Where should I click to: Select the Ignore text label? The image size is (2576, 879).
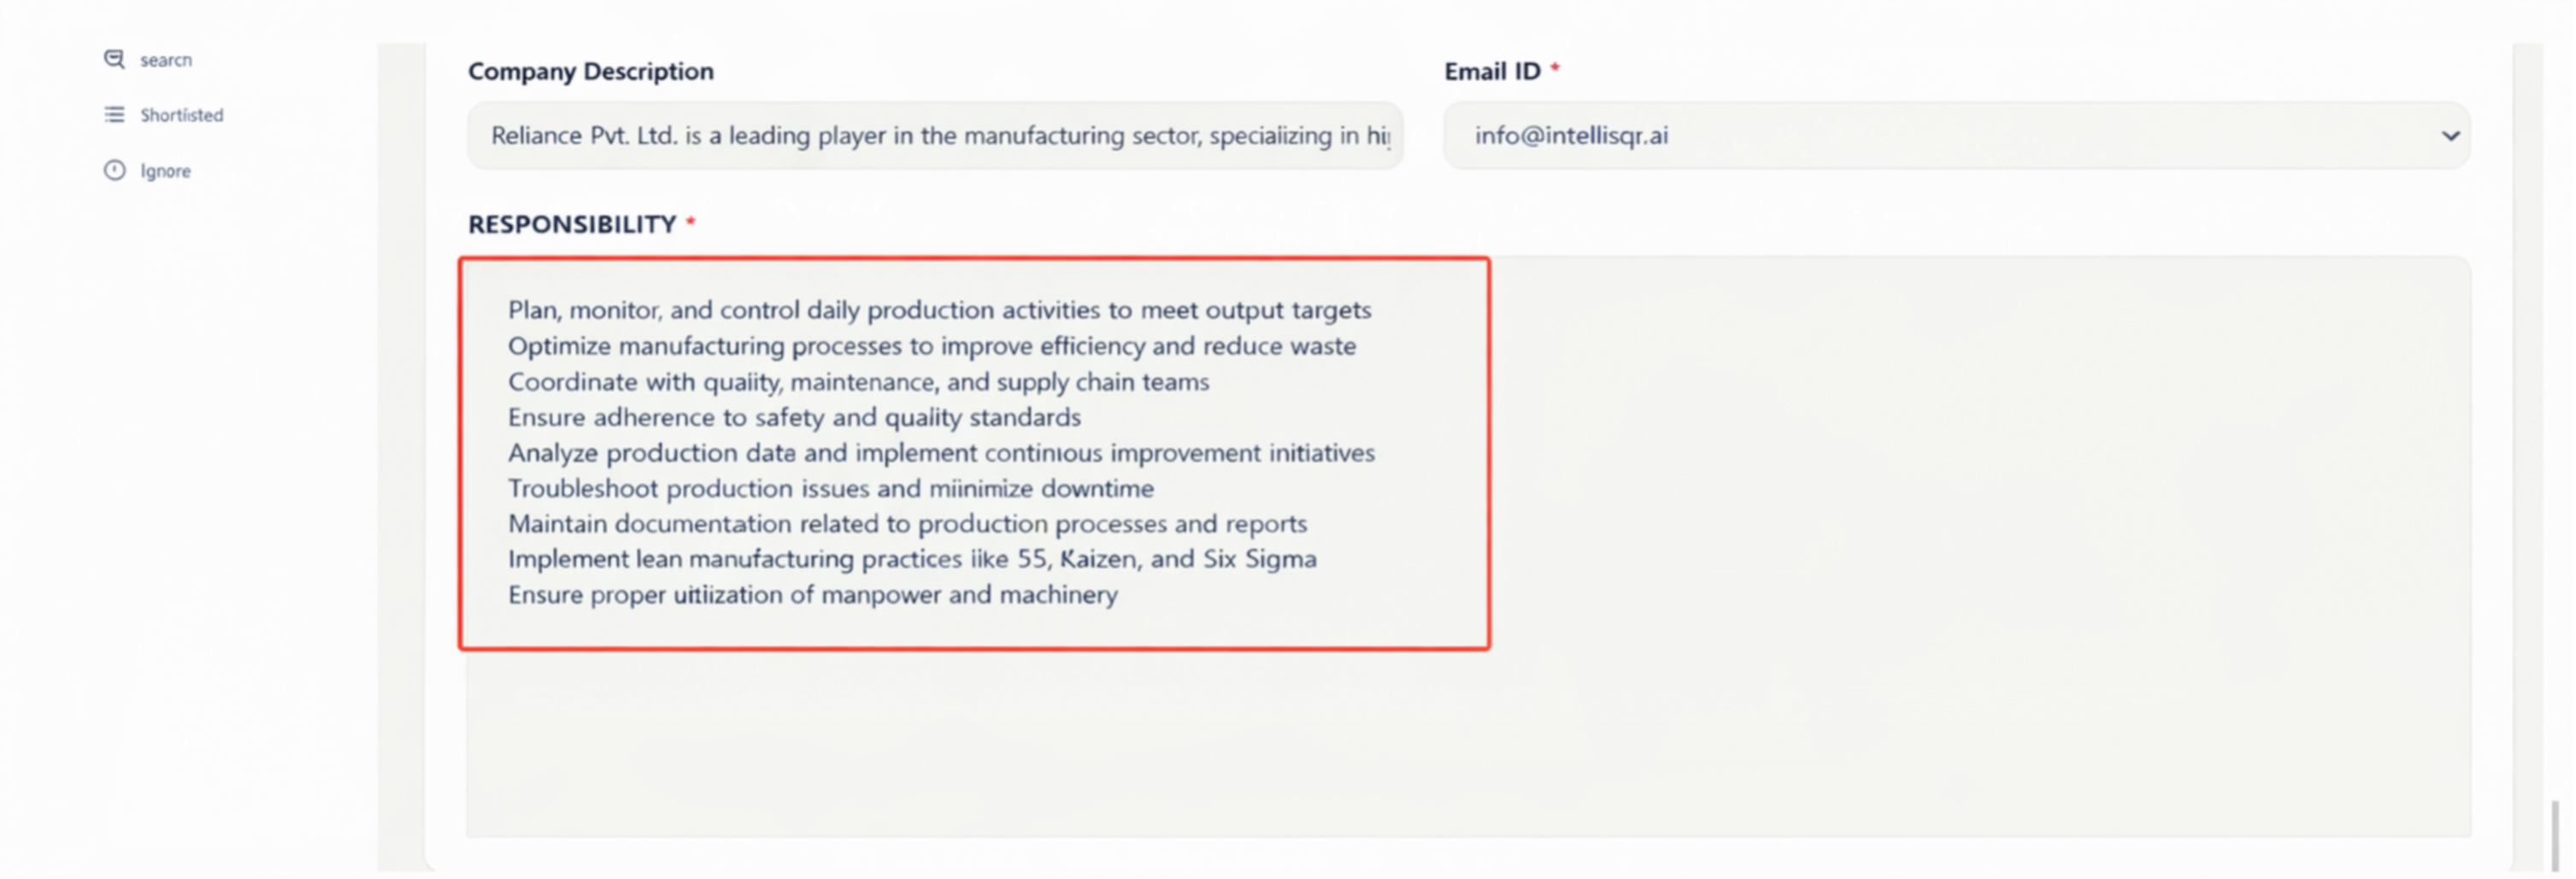coord(166,171)
